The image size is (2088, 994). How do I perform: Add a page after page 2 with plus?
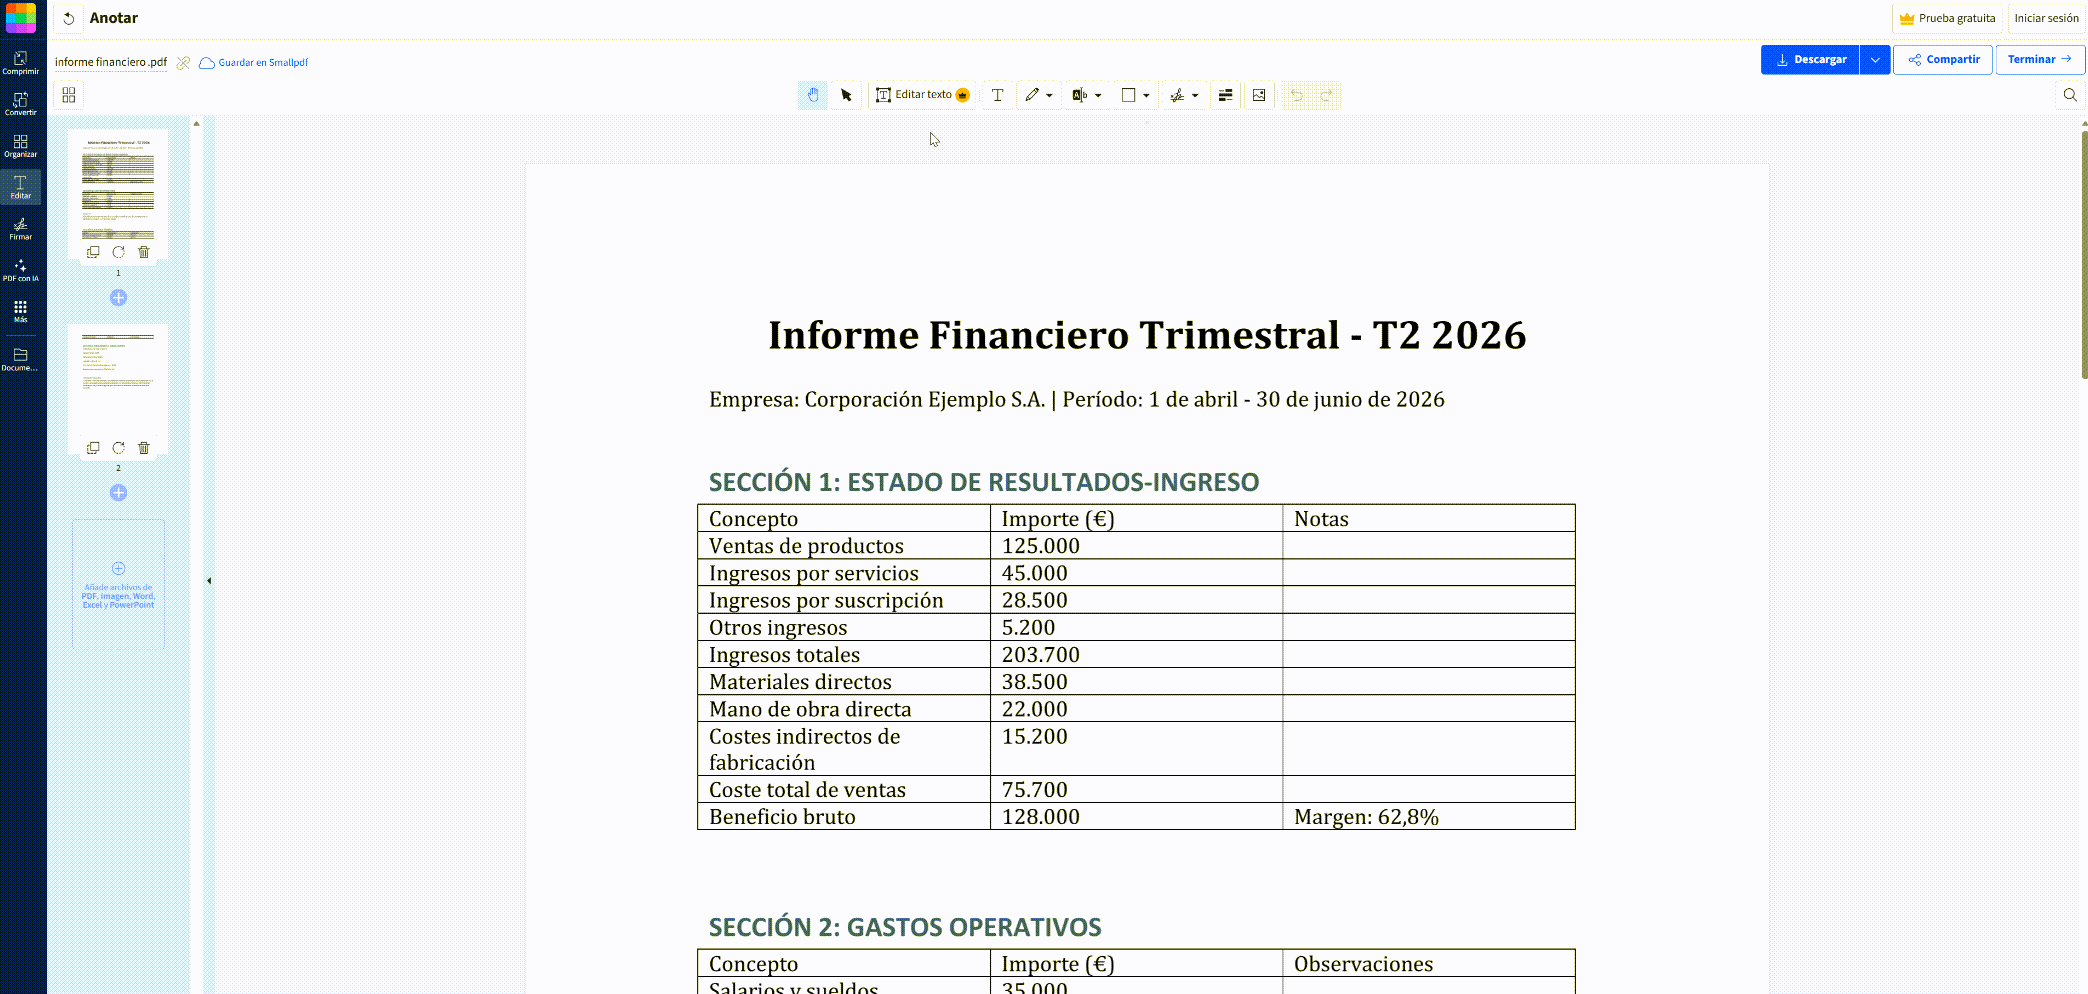click(x=118, y=492)
